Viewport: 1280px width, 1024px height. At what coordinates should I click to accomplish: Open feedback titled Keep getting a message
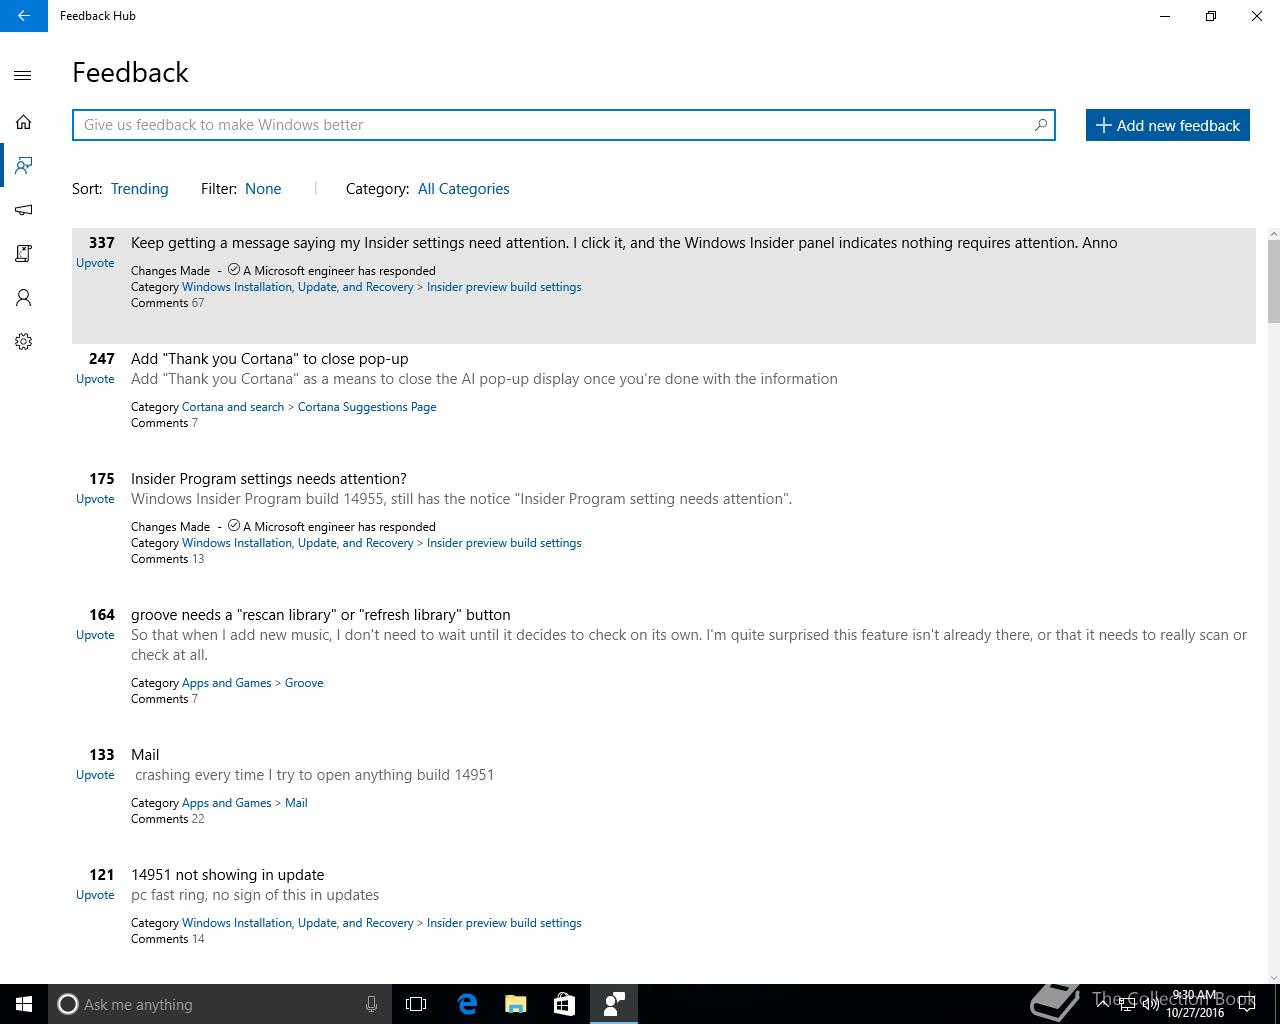tap(624, 243)
